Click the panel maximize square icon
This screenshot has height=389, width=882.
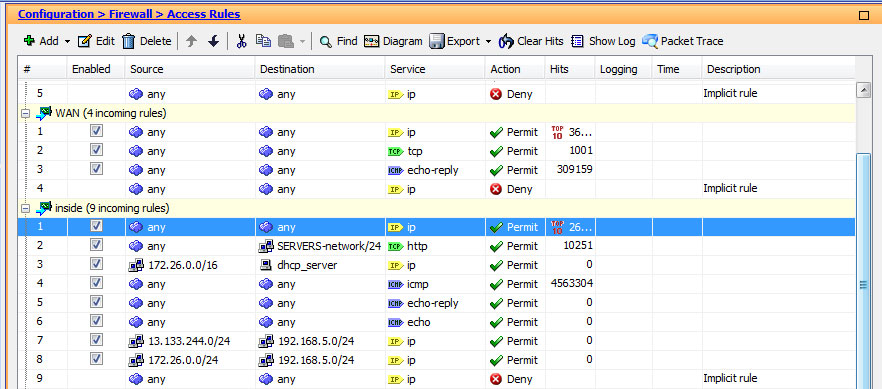pyautogui.click(x=863, y=16)
